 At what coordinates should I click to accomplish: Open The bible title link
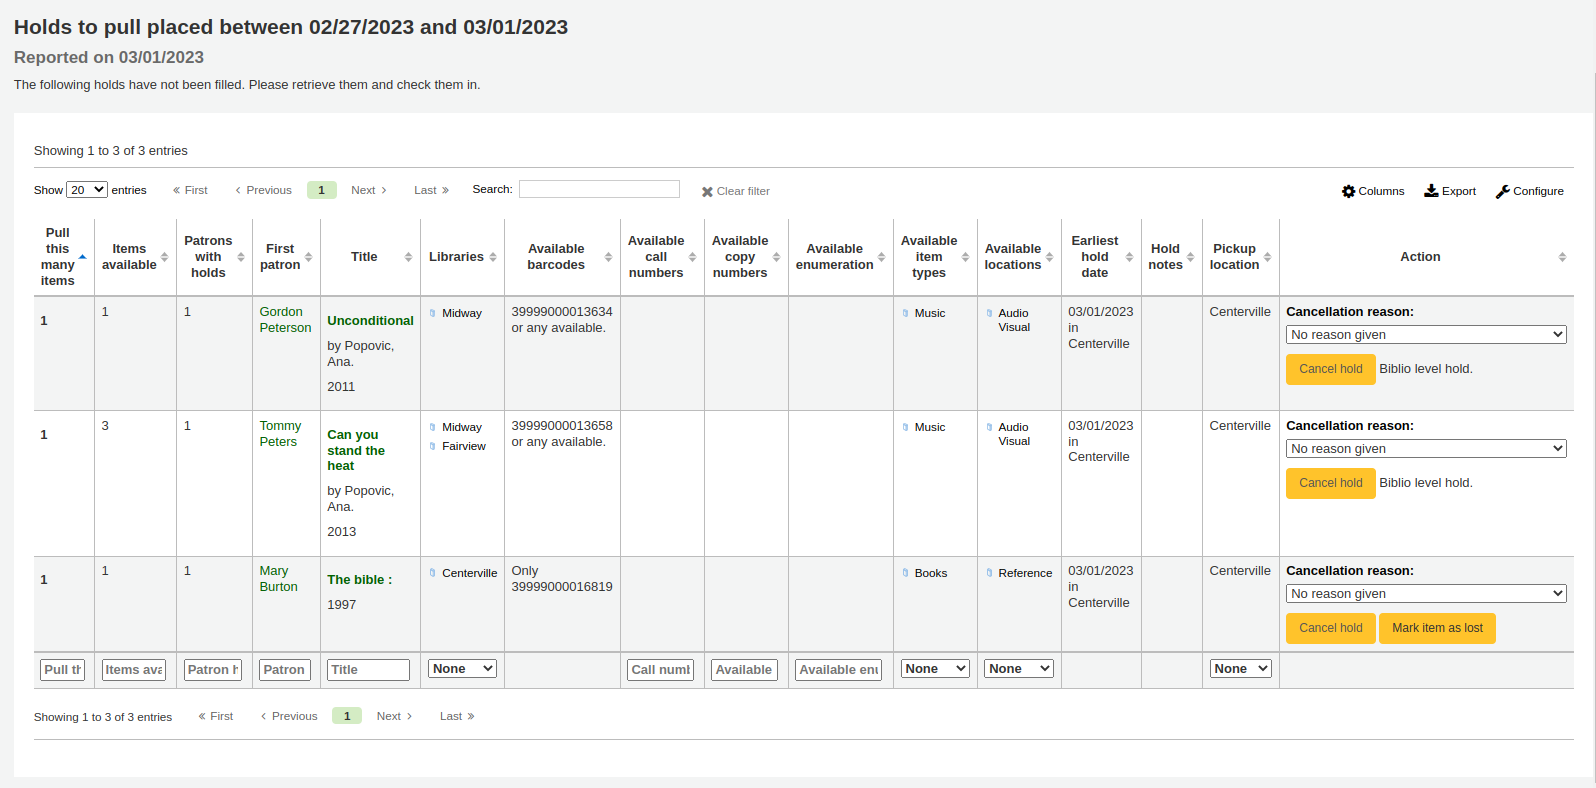coord(359,580)
